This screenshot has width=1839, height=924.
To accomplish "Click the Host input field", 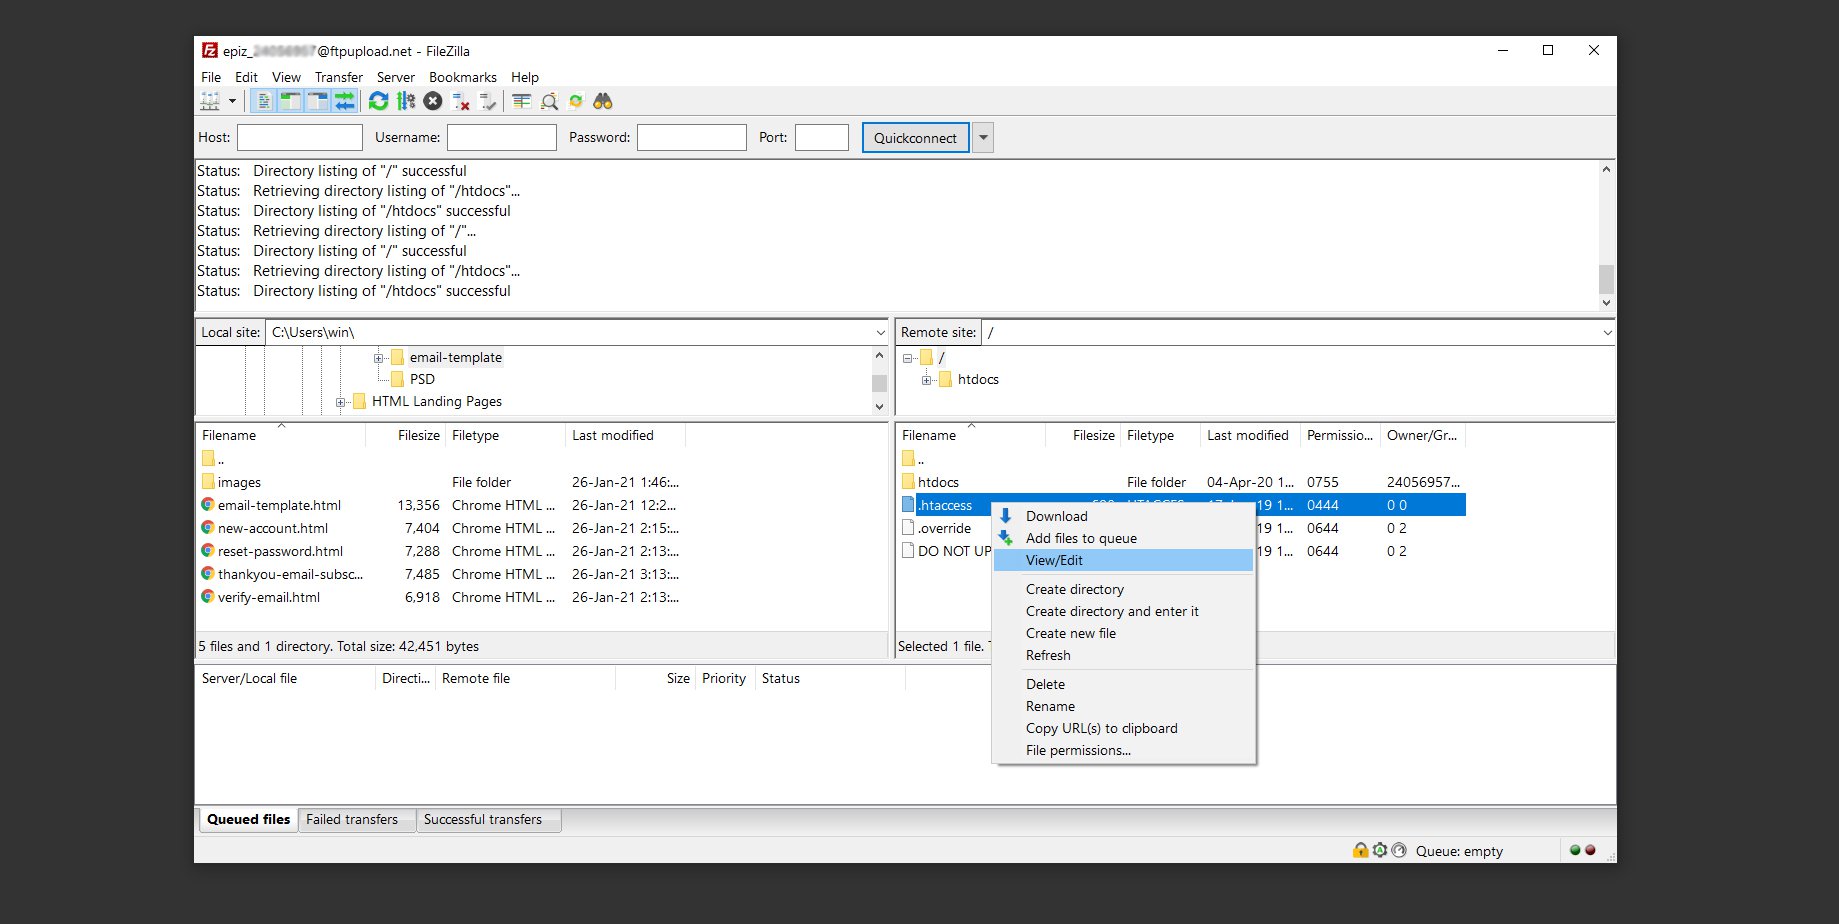I will 300,137.
